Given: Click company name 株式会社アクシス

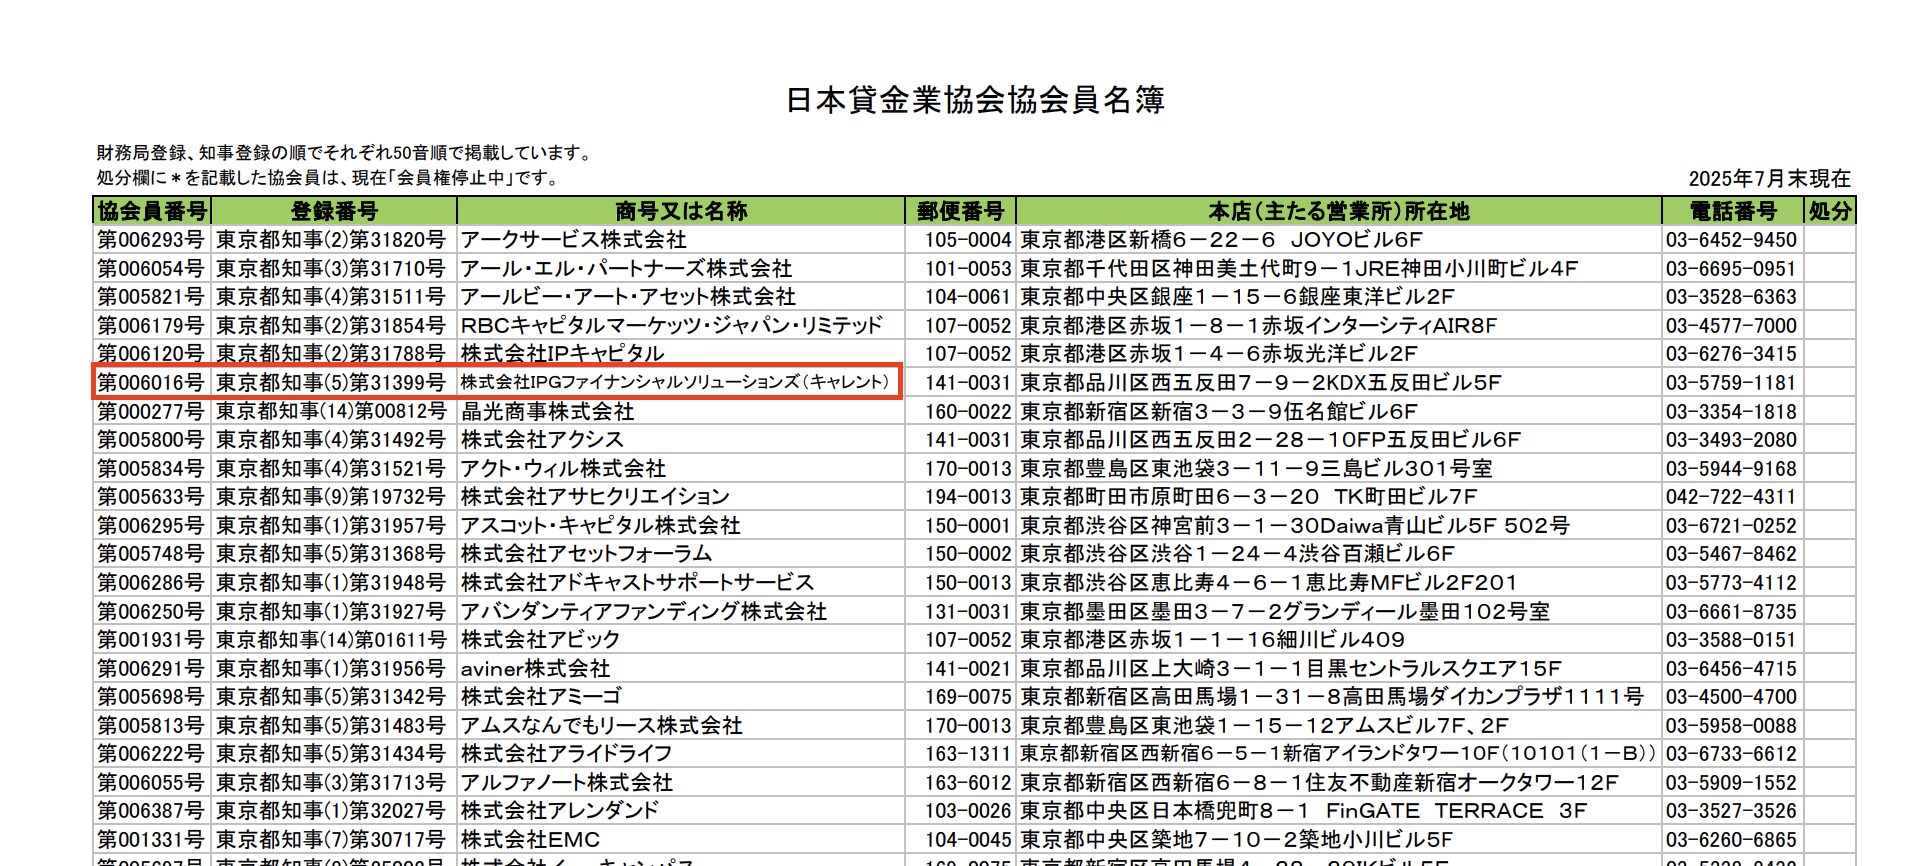Looking at the screenshot, I should tap(542, 440).
